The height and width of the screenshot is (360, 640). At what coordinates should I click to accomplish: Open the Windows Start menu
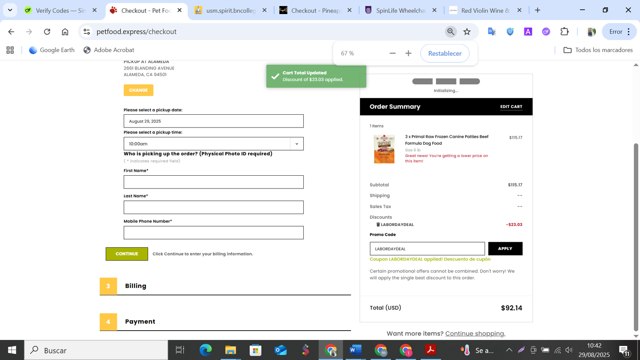[x=12, y=350]
